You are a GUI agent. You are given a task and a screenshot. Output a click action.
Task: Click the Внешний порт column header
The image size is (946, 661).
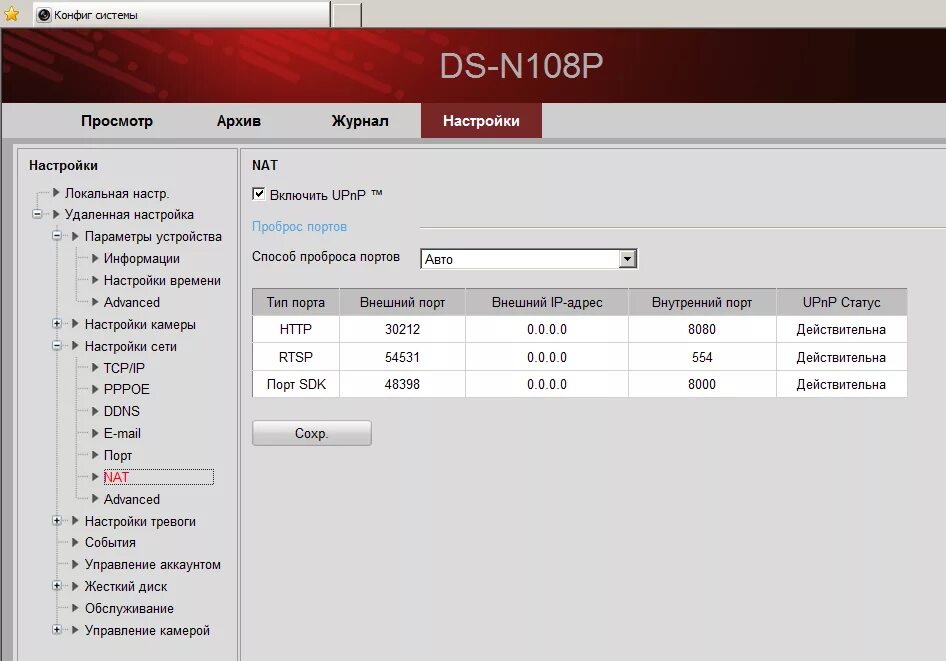(402, 302)
